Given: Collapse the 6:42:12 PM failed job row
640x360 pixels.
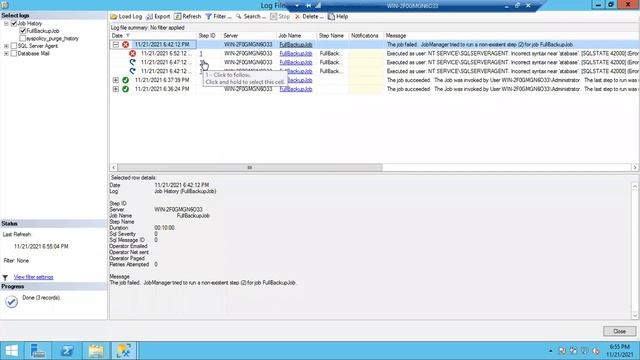Looking at the screenshot, I should point(116,44).
